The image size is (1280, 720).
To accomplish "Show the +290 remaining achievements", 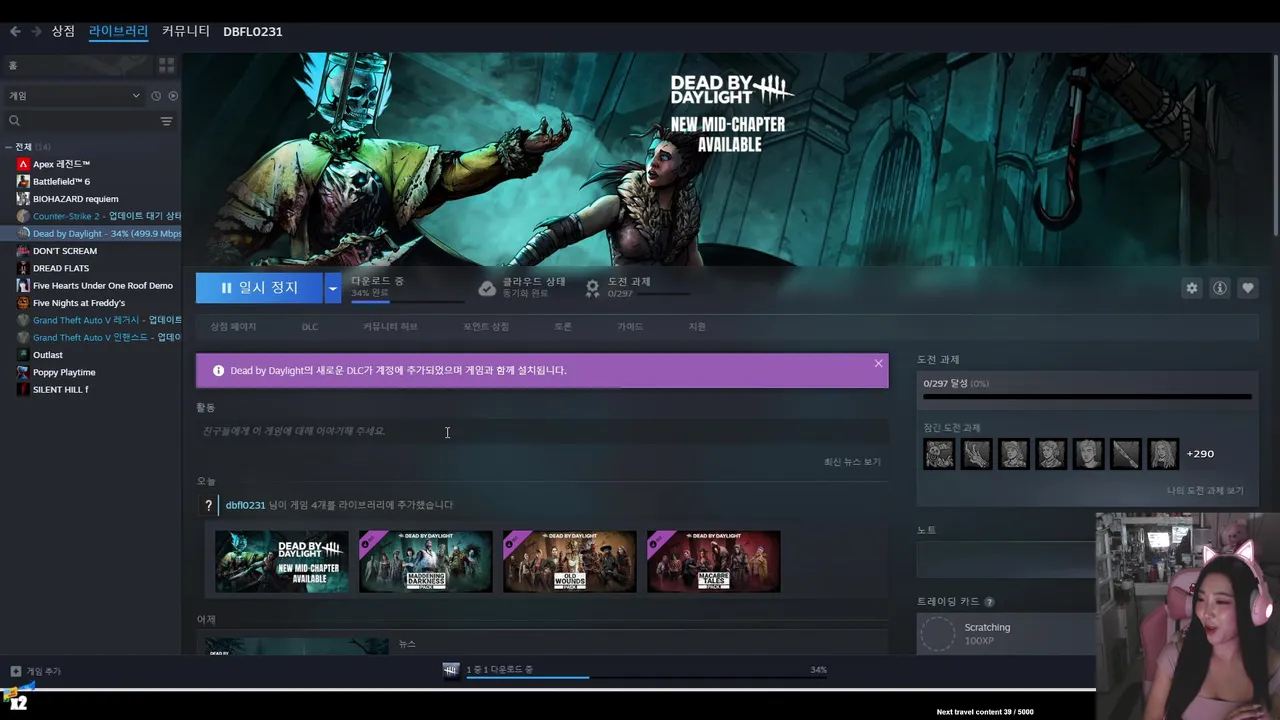I will coord(1200,454).
